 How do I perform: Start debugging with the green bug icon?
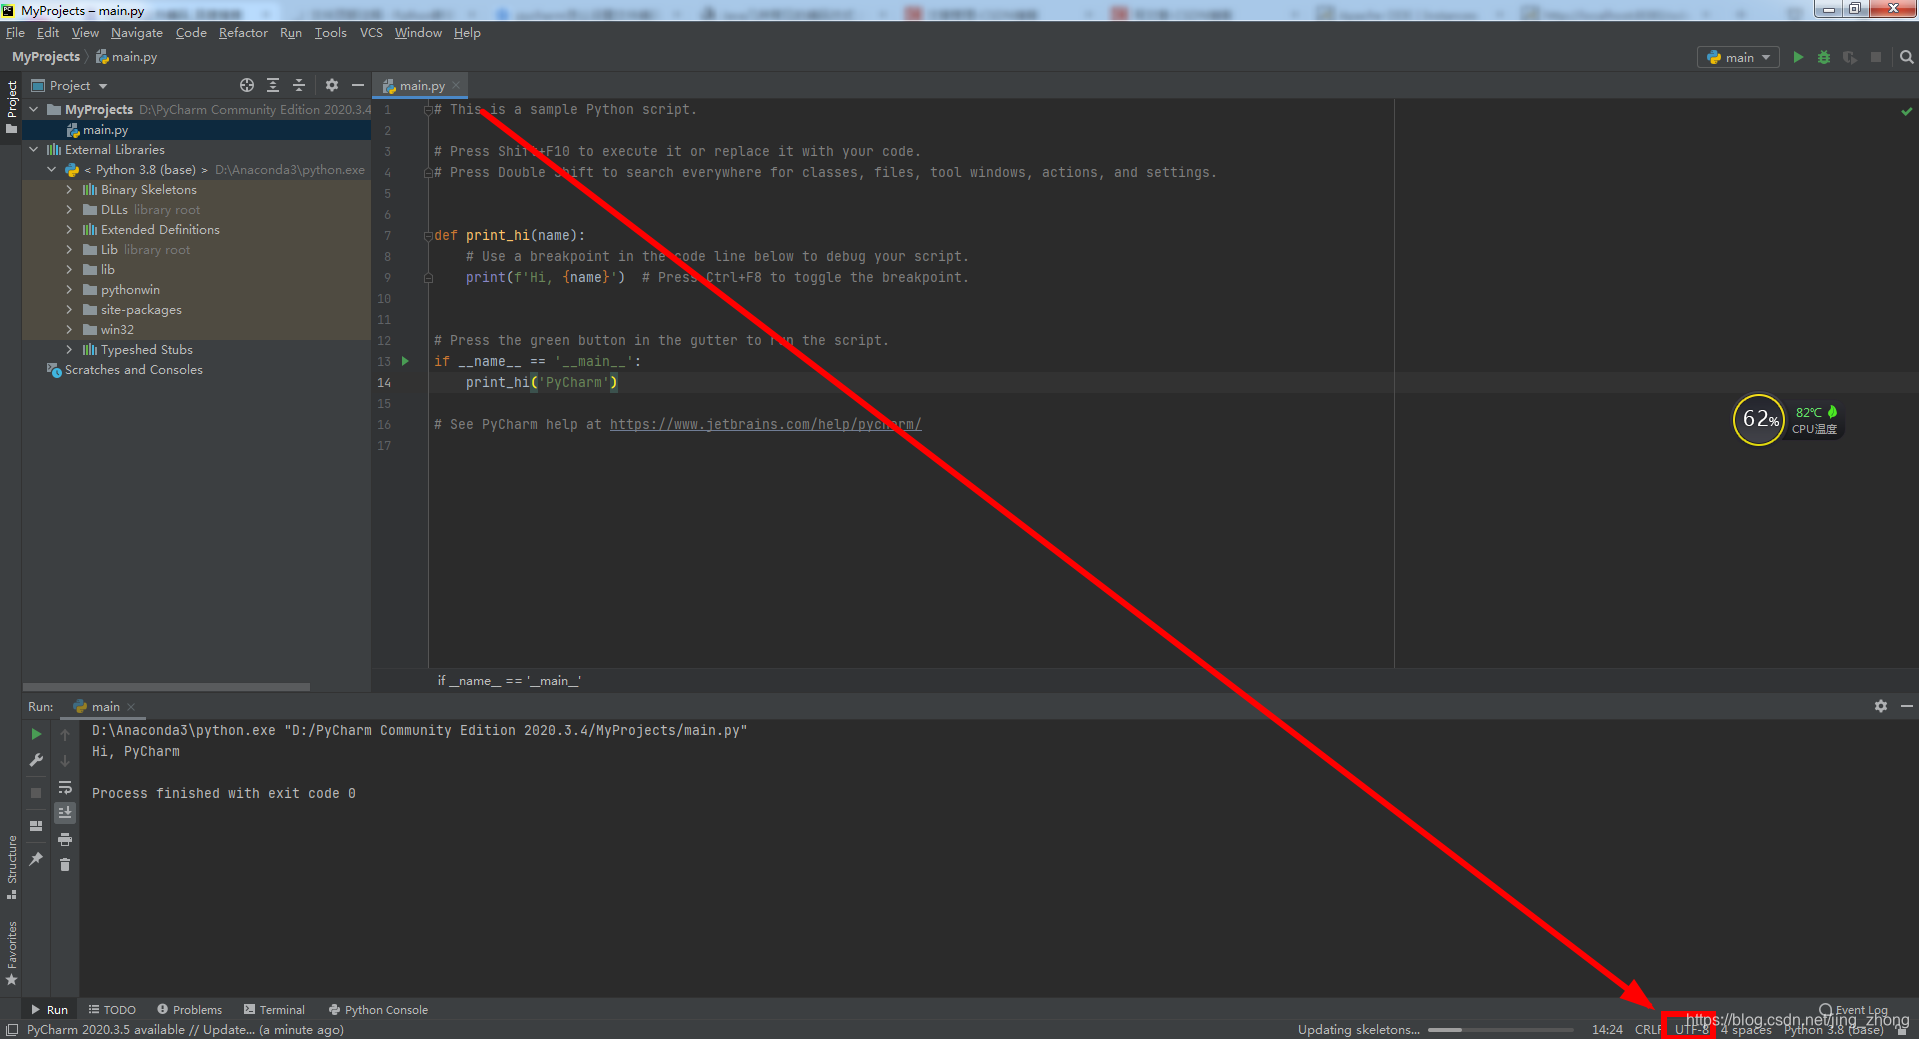click(1824, 58)
